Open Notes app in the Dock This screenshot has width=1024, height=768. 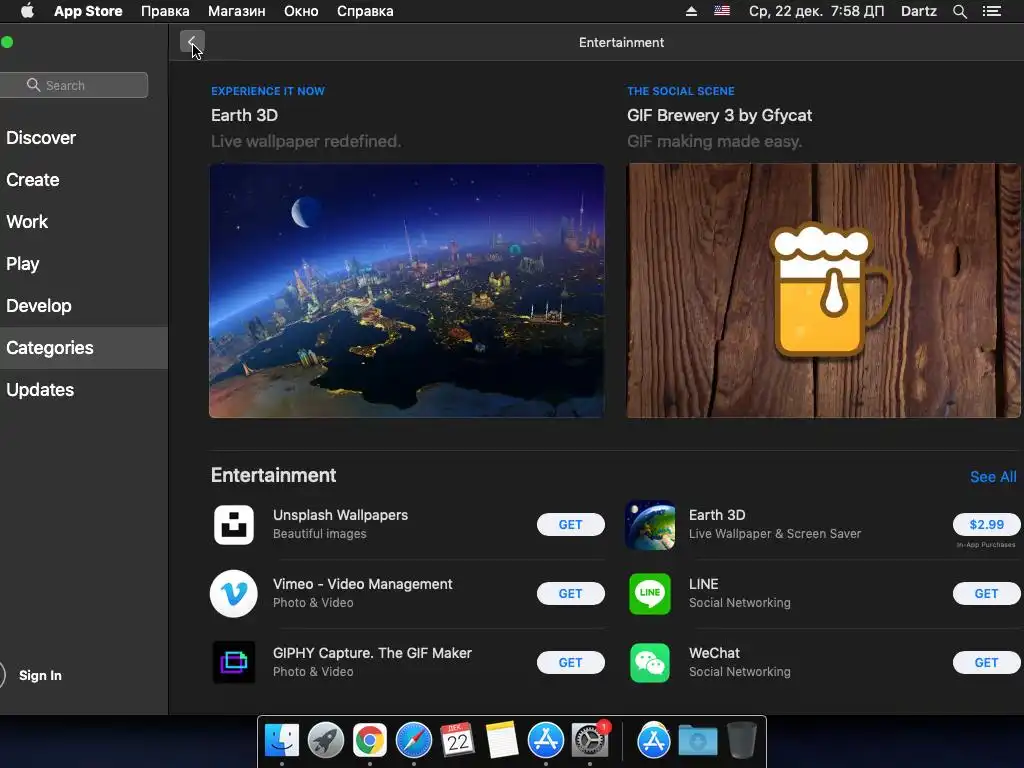(x=502, y=741)
